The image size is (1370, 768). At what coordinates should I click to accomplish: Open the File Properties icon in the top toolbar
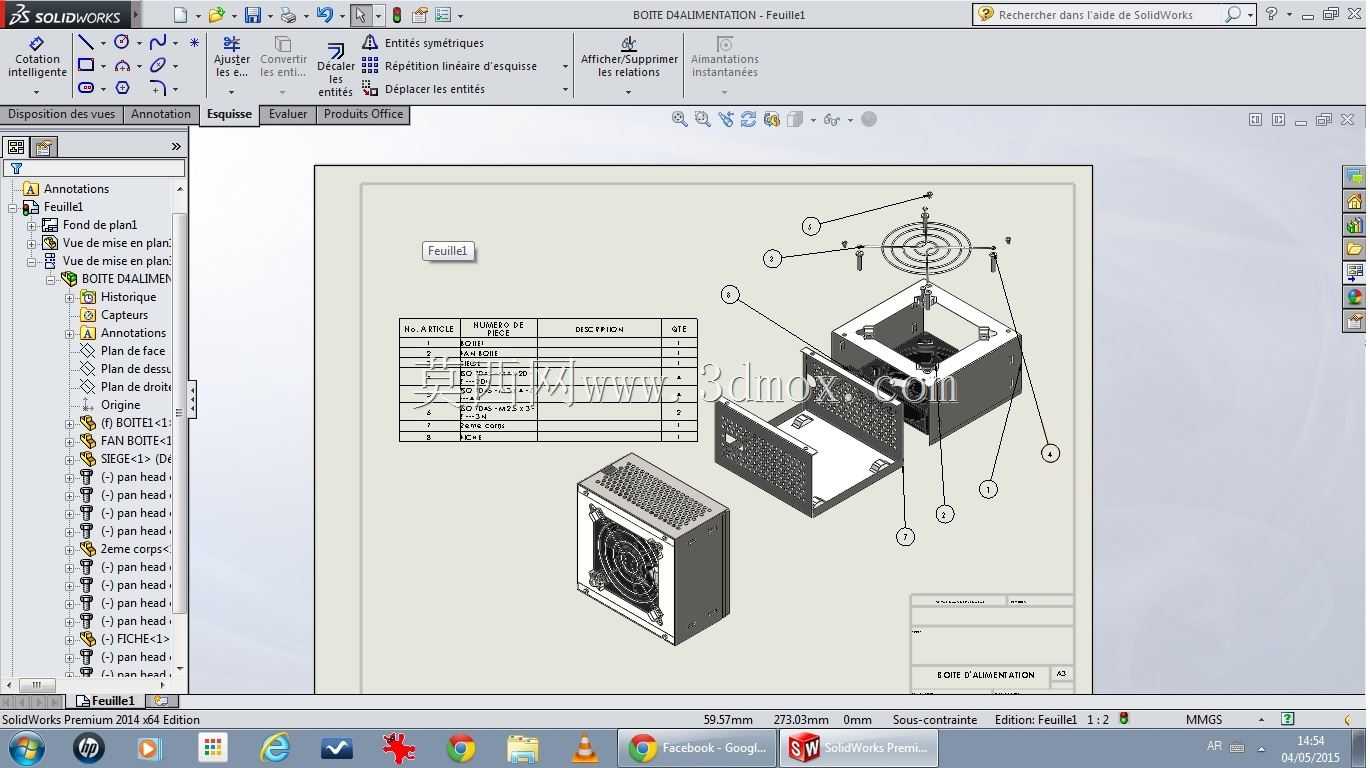click(420, 15)
